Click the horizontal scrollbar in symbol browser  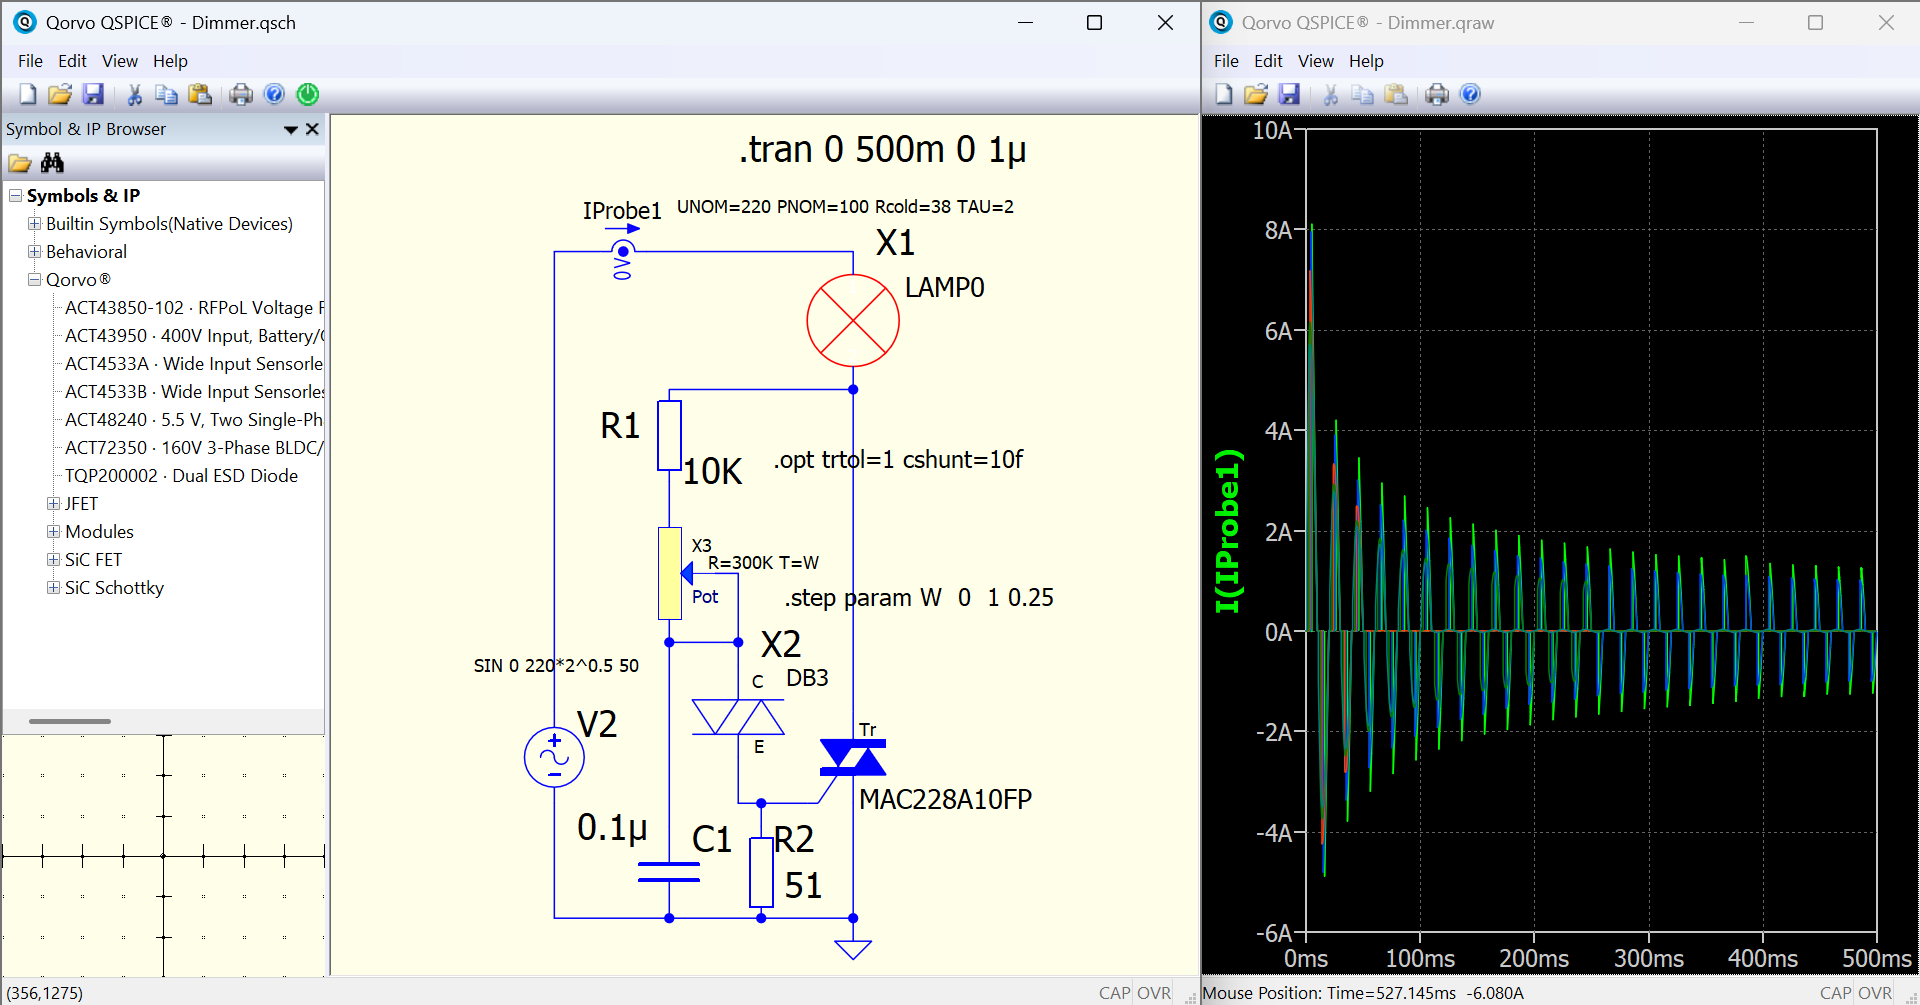click(70, 721)
